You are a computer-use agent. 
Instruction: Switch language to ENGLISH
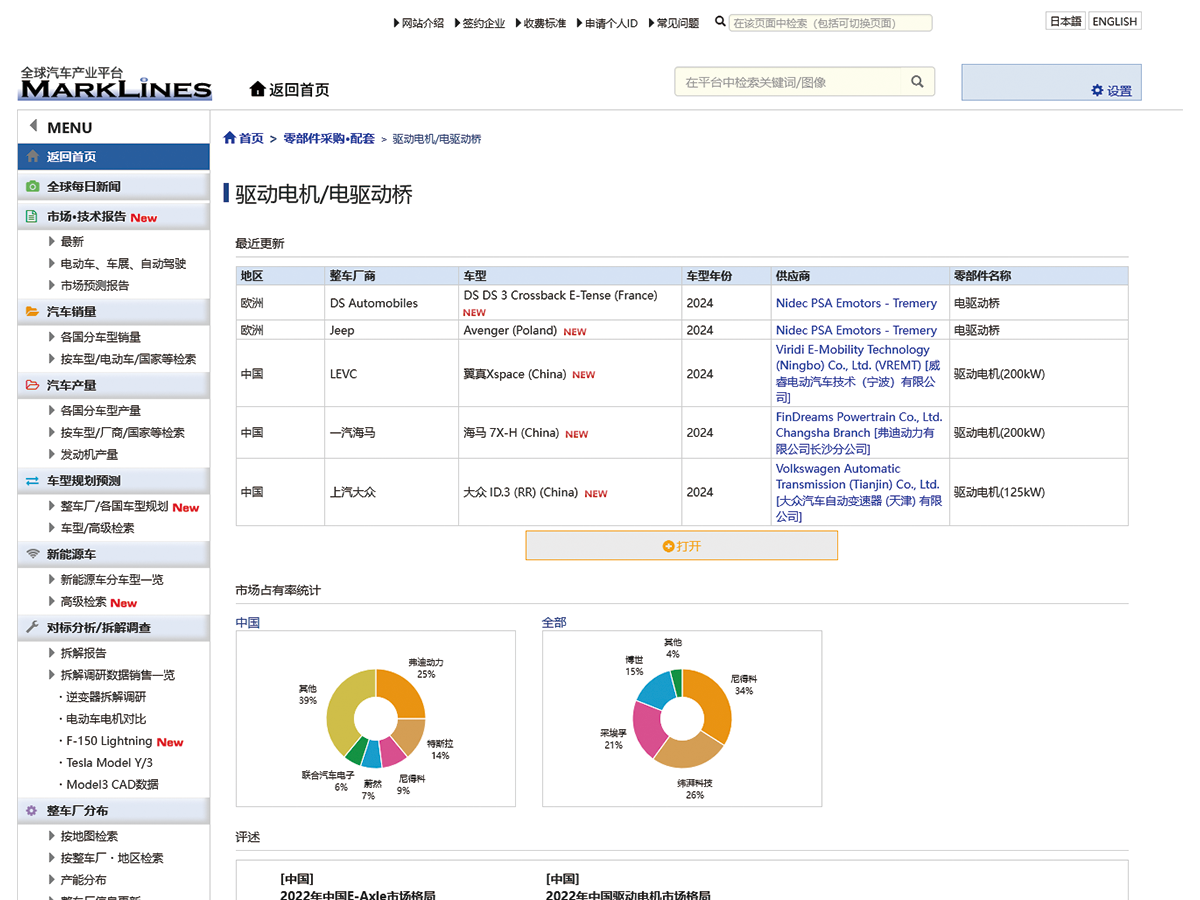coord(1114,21)
